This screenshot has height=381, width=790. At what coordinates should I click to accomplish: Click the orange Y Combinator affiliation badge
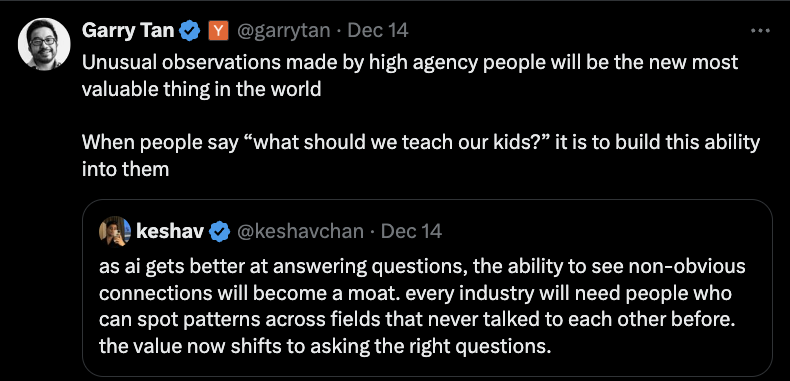pyautogui.click(x=218, y=31)
